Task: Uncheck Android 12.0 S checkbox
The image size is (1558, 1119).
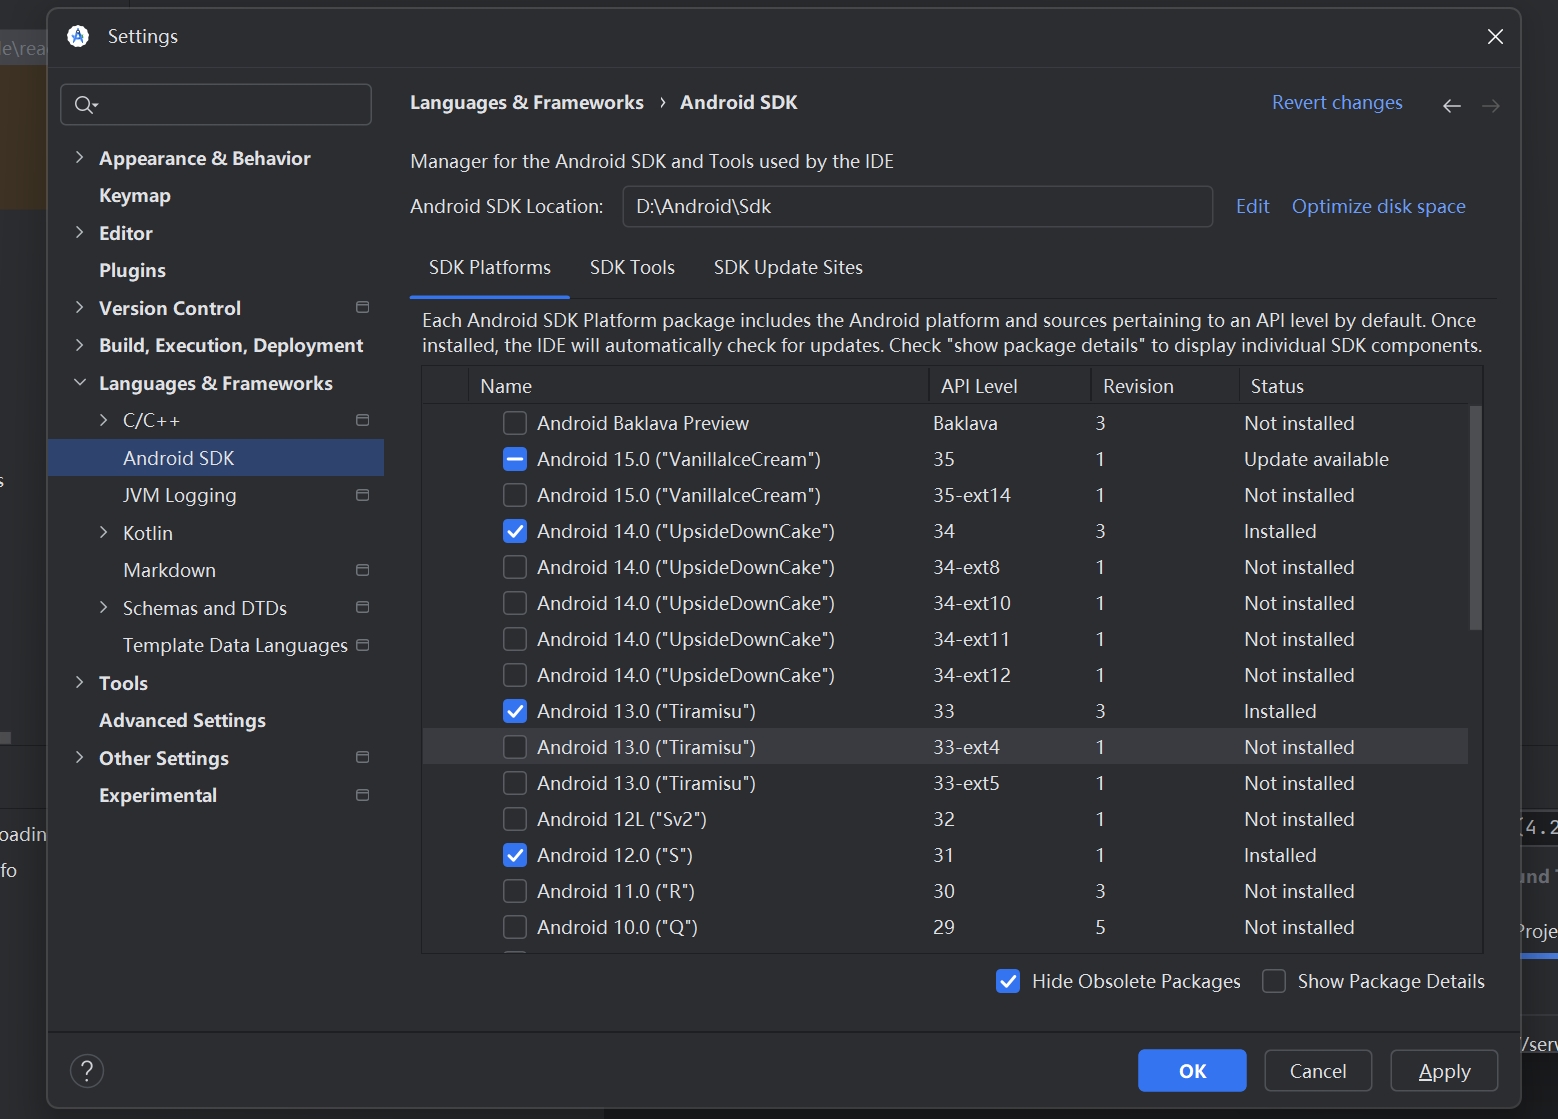Action: [515, 855]
